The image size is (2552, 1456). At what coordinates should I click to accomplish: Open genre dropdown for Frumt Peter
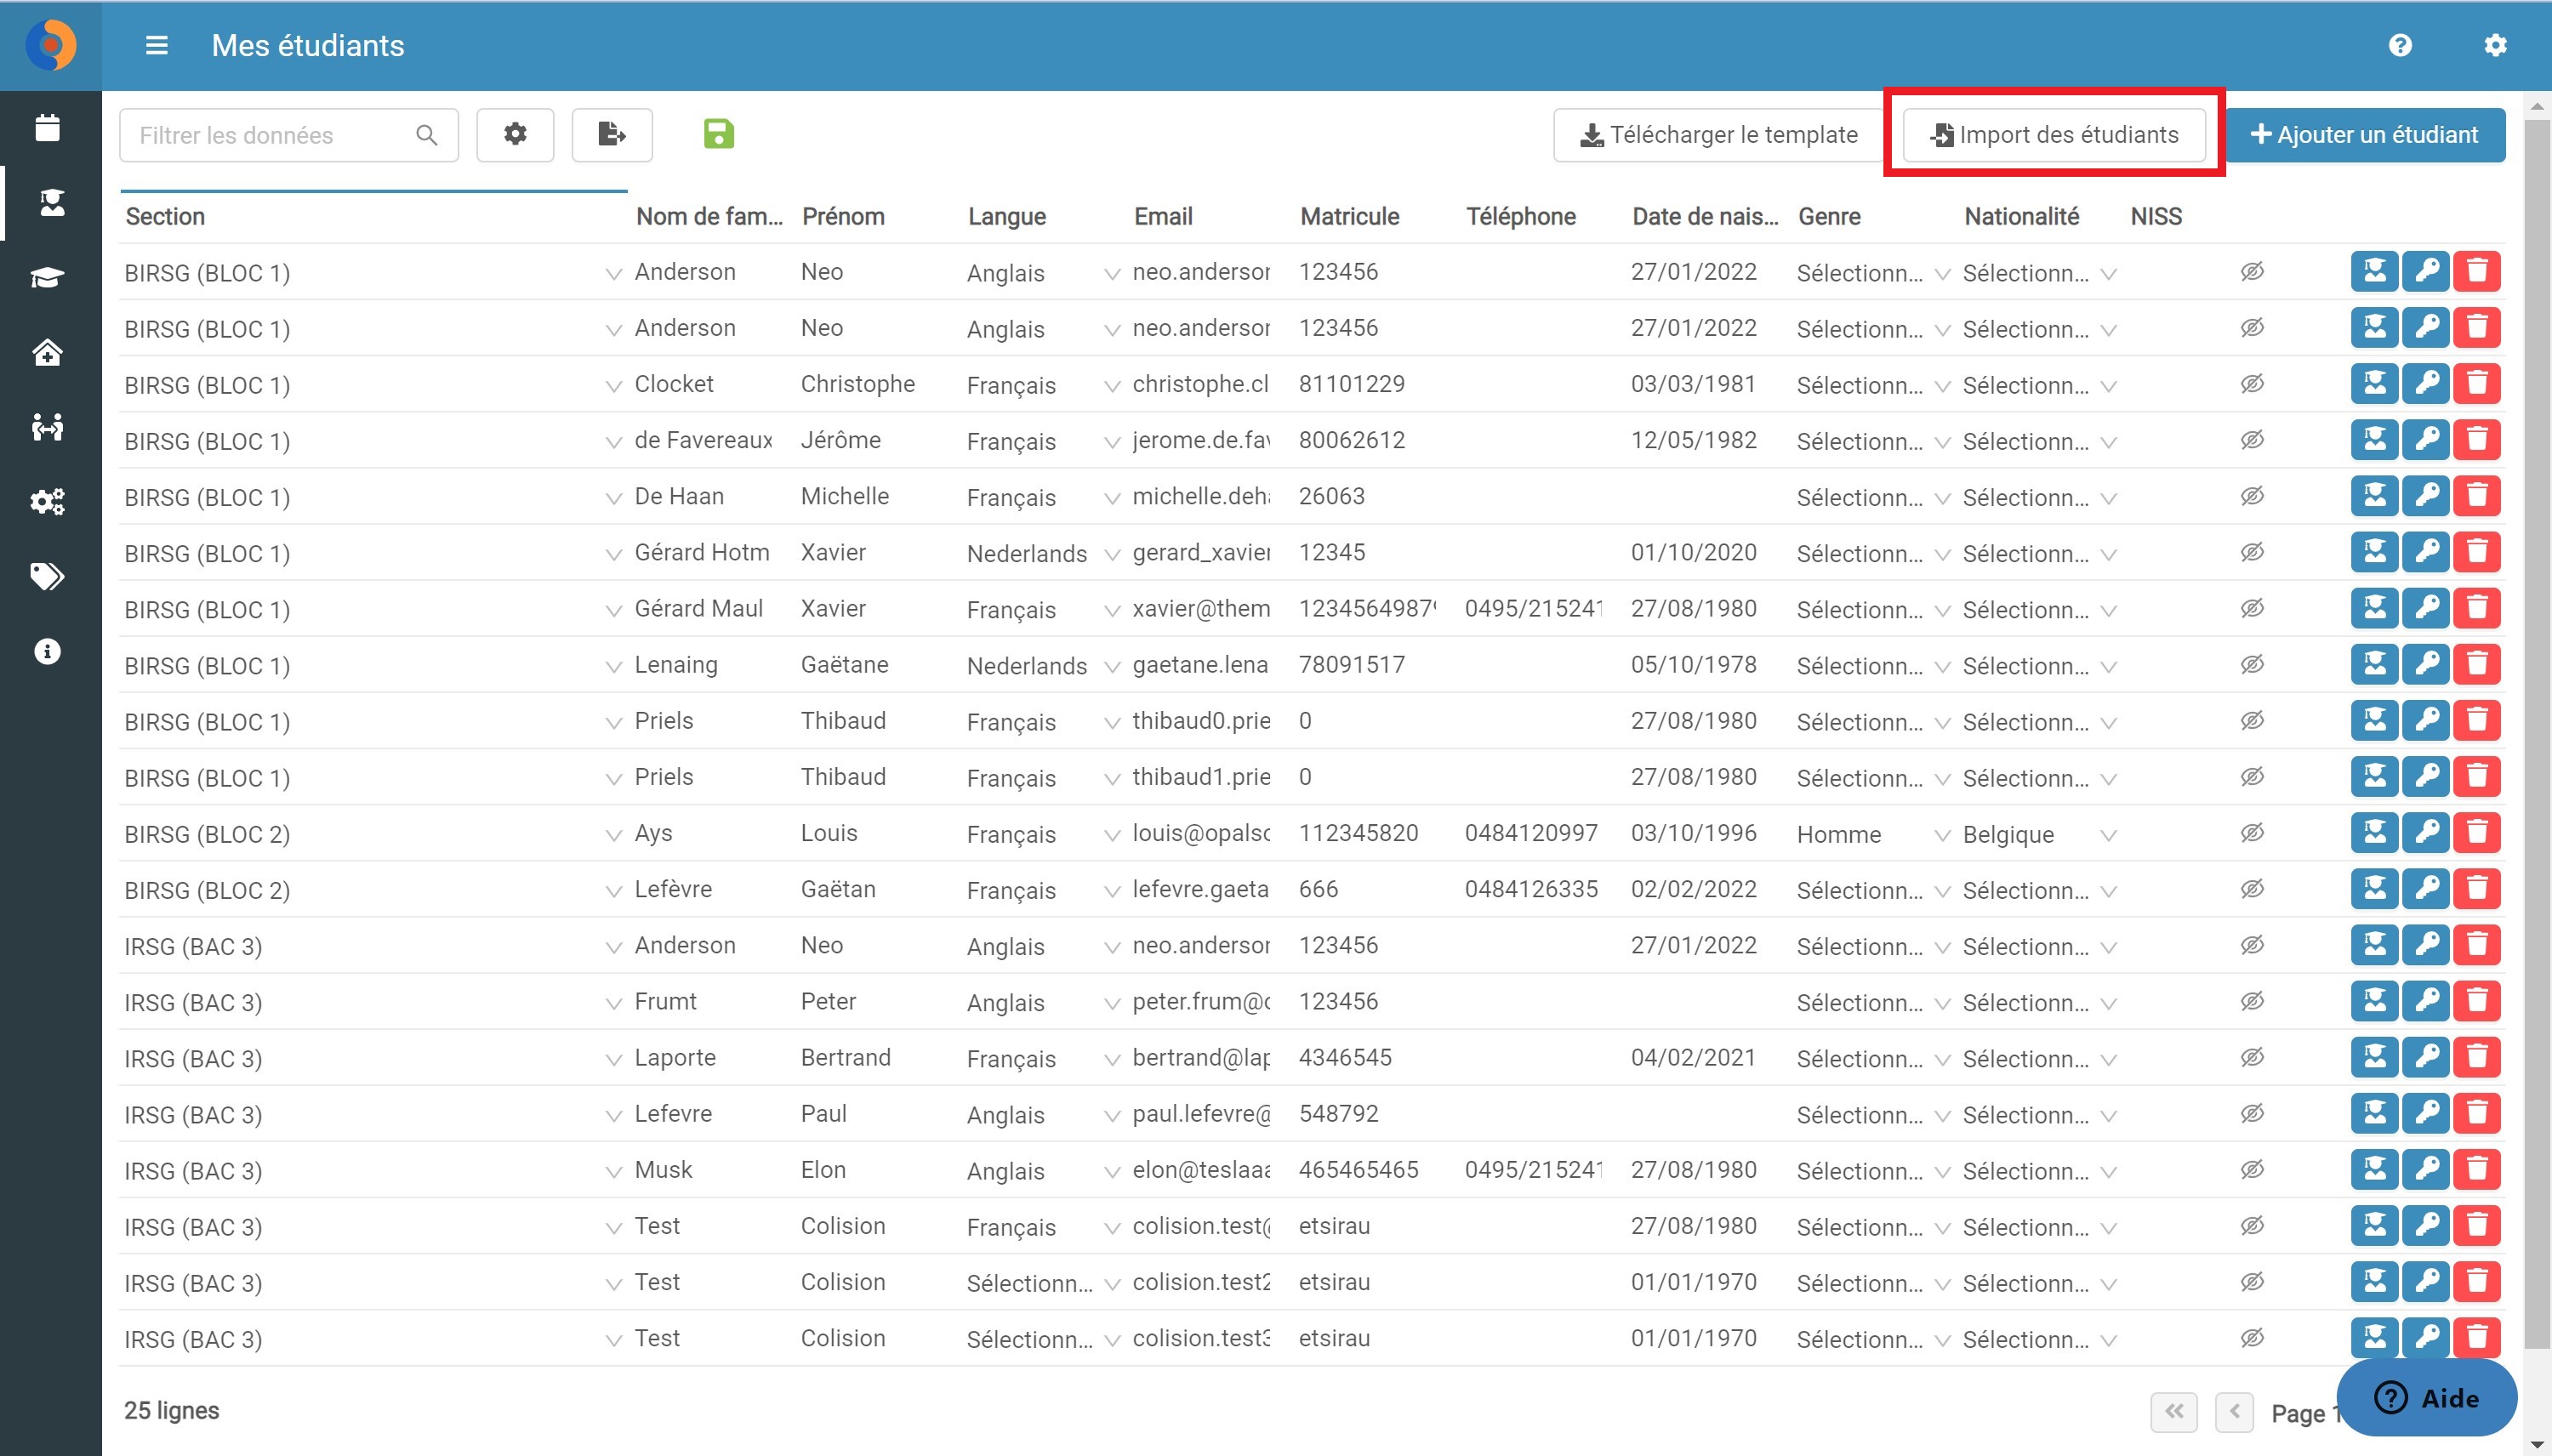(x=1942, y=1004)
